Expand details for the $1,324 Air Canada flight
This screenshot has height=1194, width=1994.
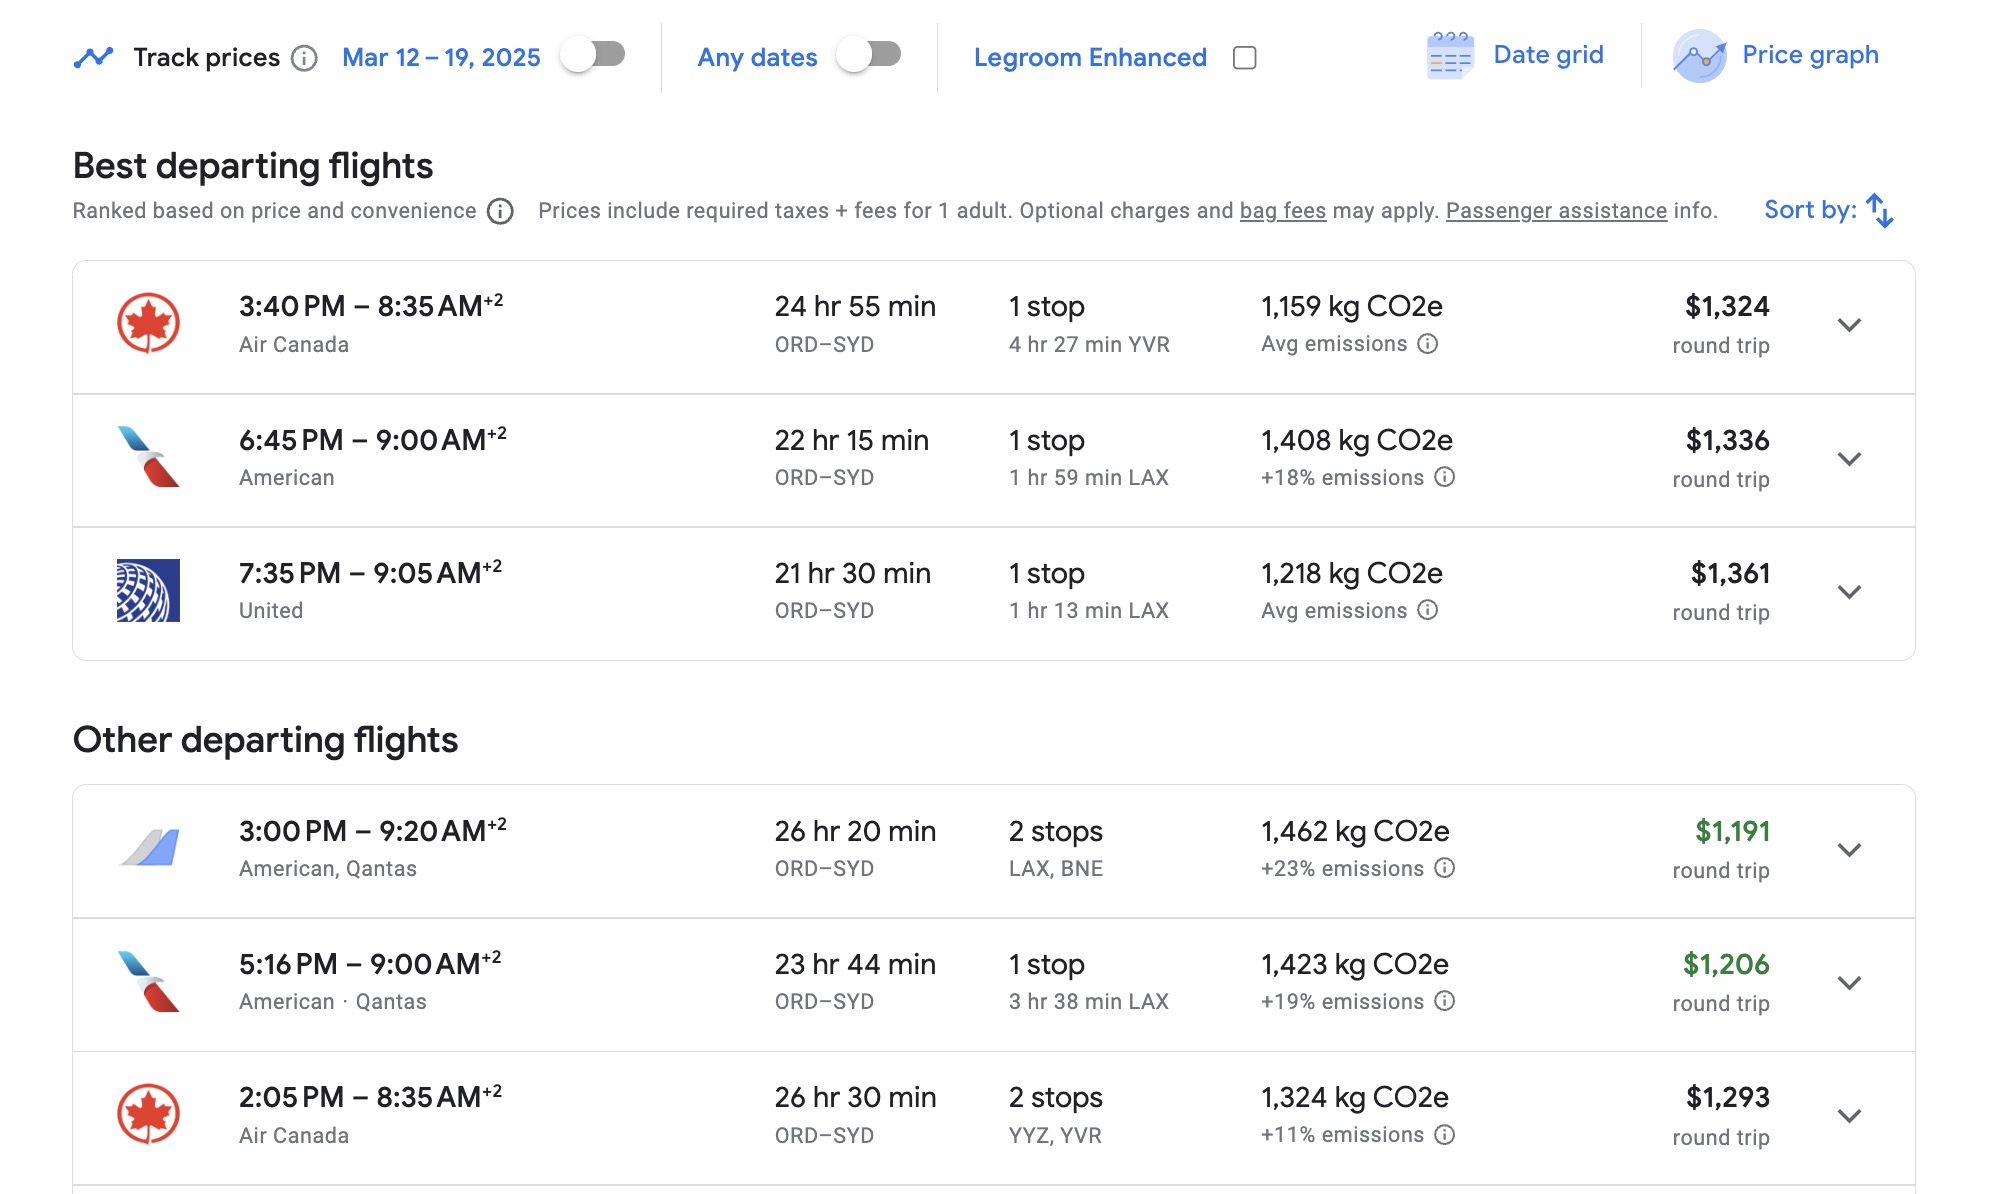(1848, 325)
